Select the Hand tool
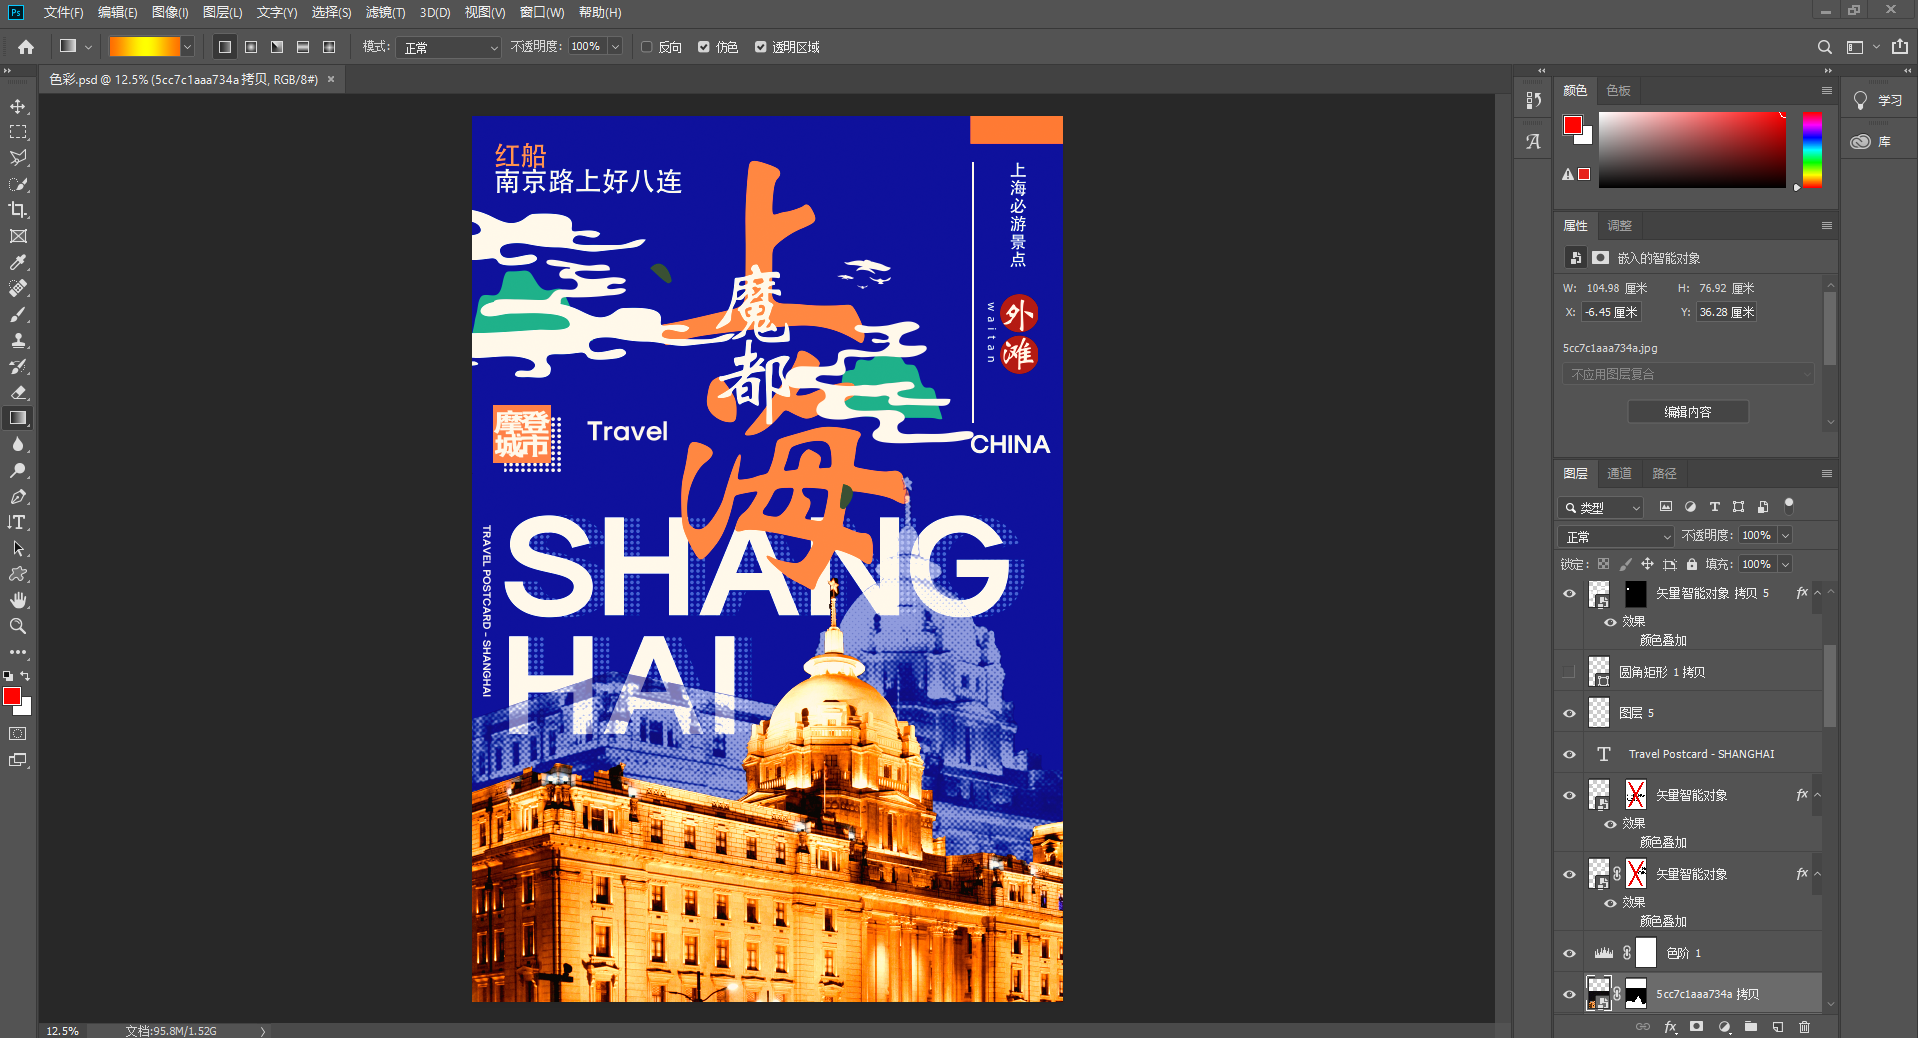The height and width of the screenshot is (1038, 1918). pyautogui.click(x=18, y=600)
